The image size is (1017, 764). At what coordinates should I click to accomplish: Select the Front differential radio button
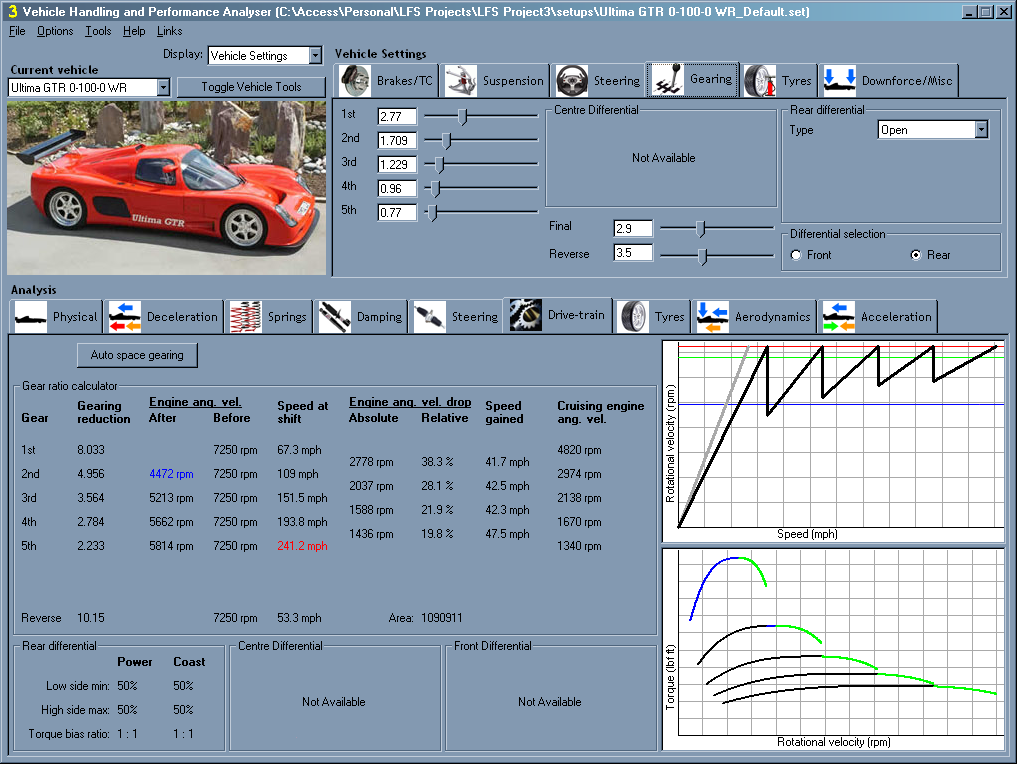796,255
